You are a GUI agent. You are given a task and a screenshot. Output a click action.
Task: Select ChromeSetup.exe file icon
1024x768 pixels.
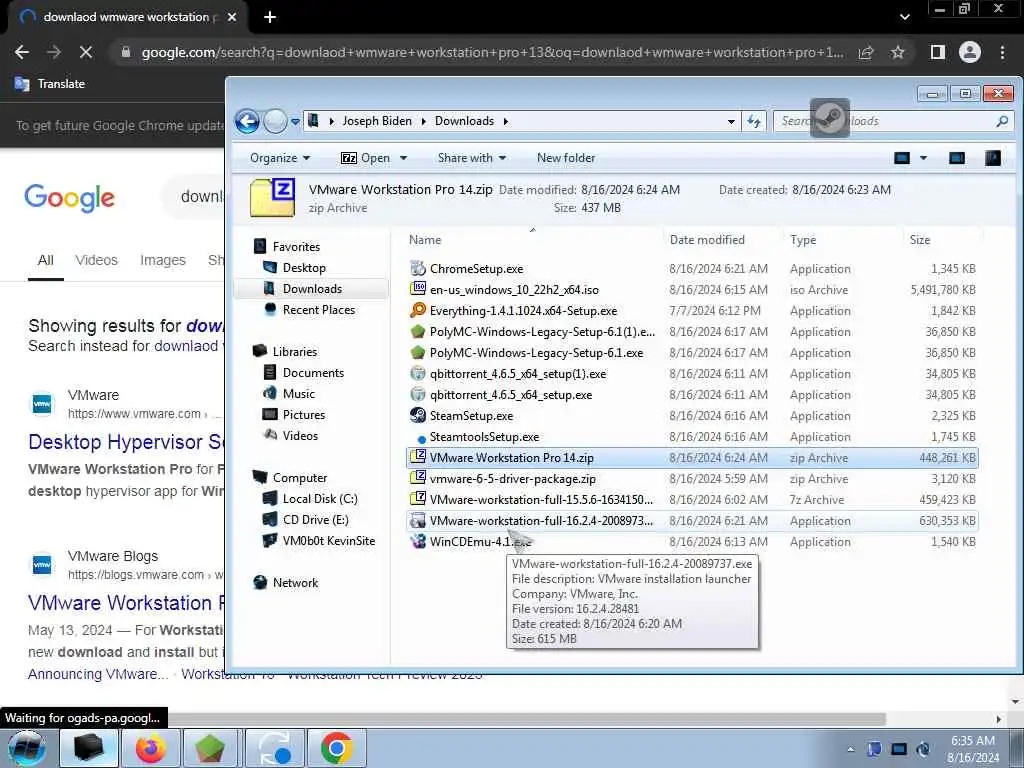click(x=418, y=268)
